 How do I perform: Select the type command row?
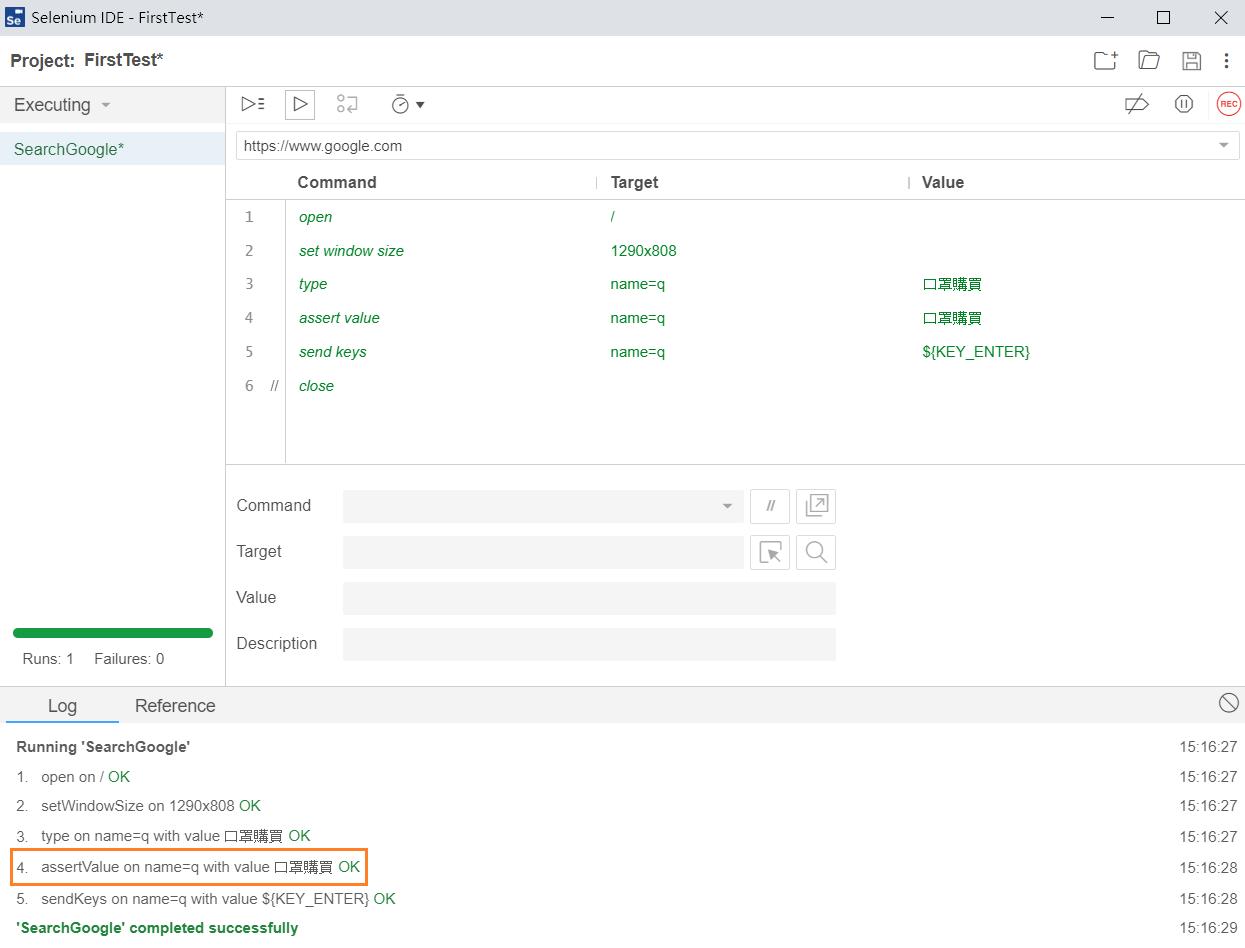pos(735,284)
